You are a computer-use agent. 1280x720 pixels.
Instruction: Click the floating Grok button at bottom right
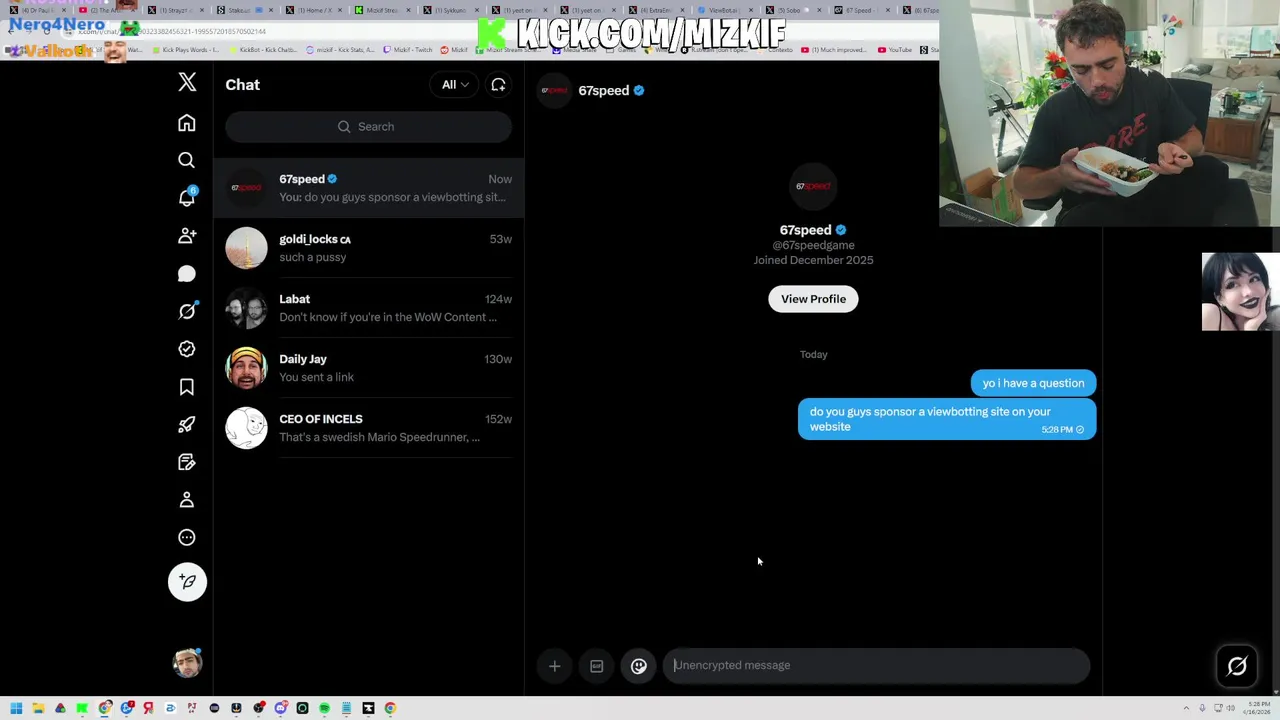point(1237,666)
